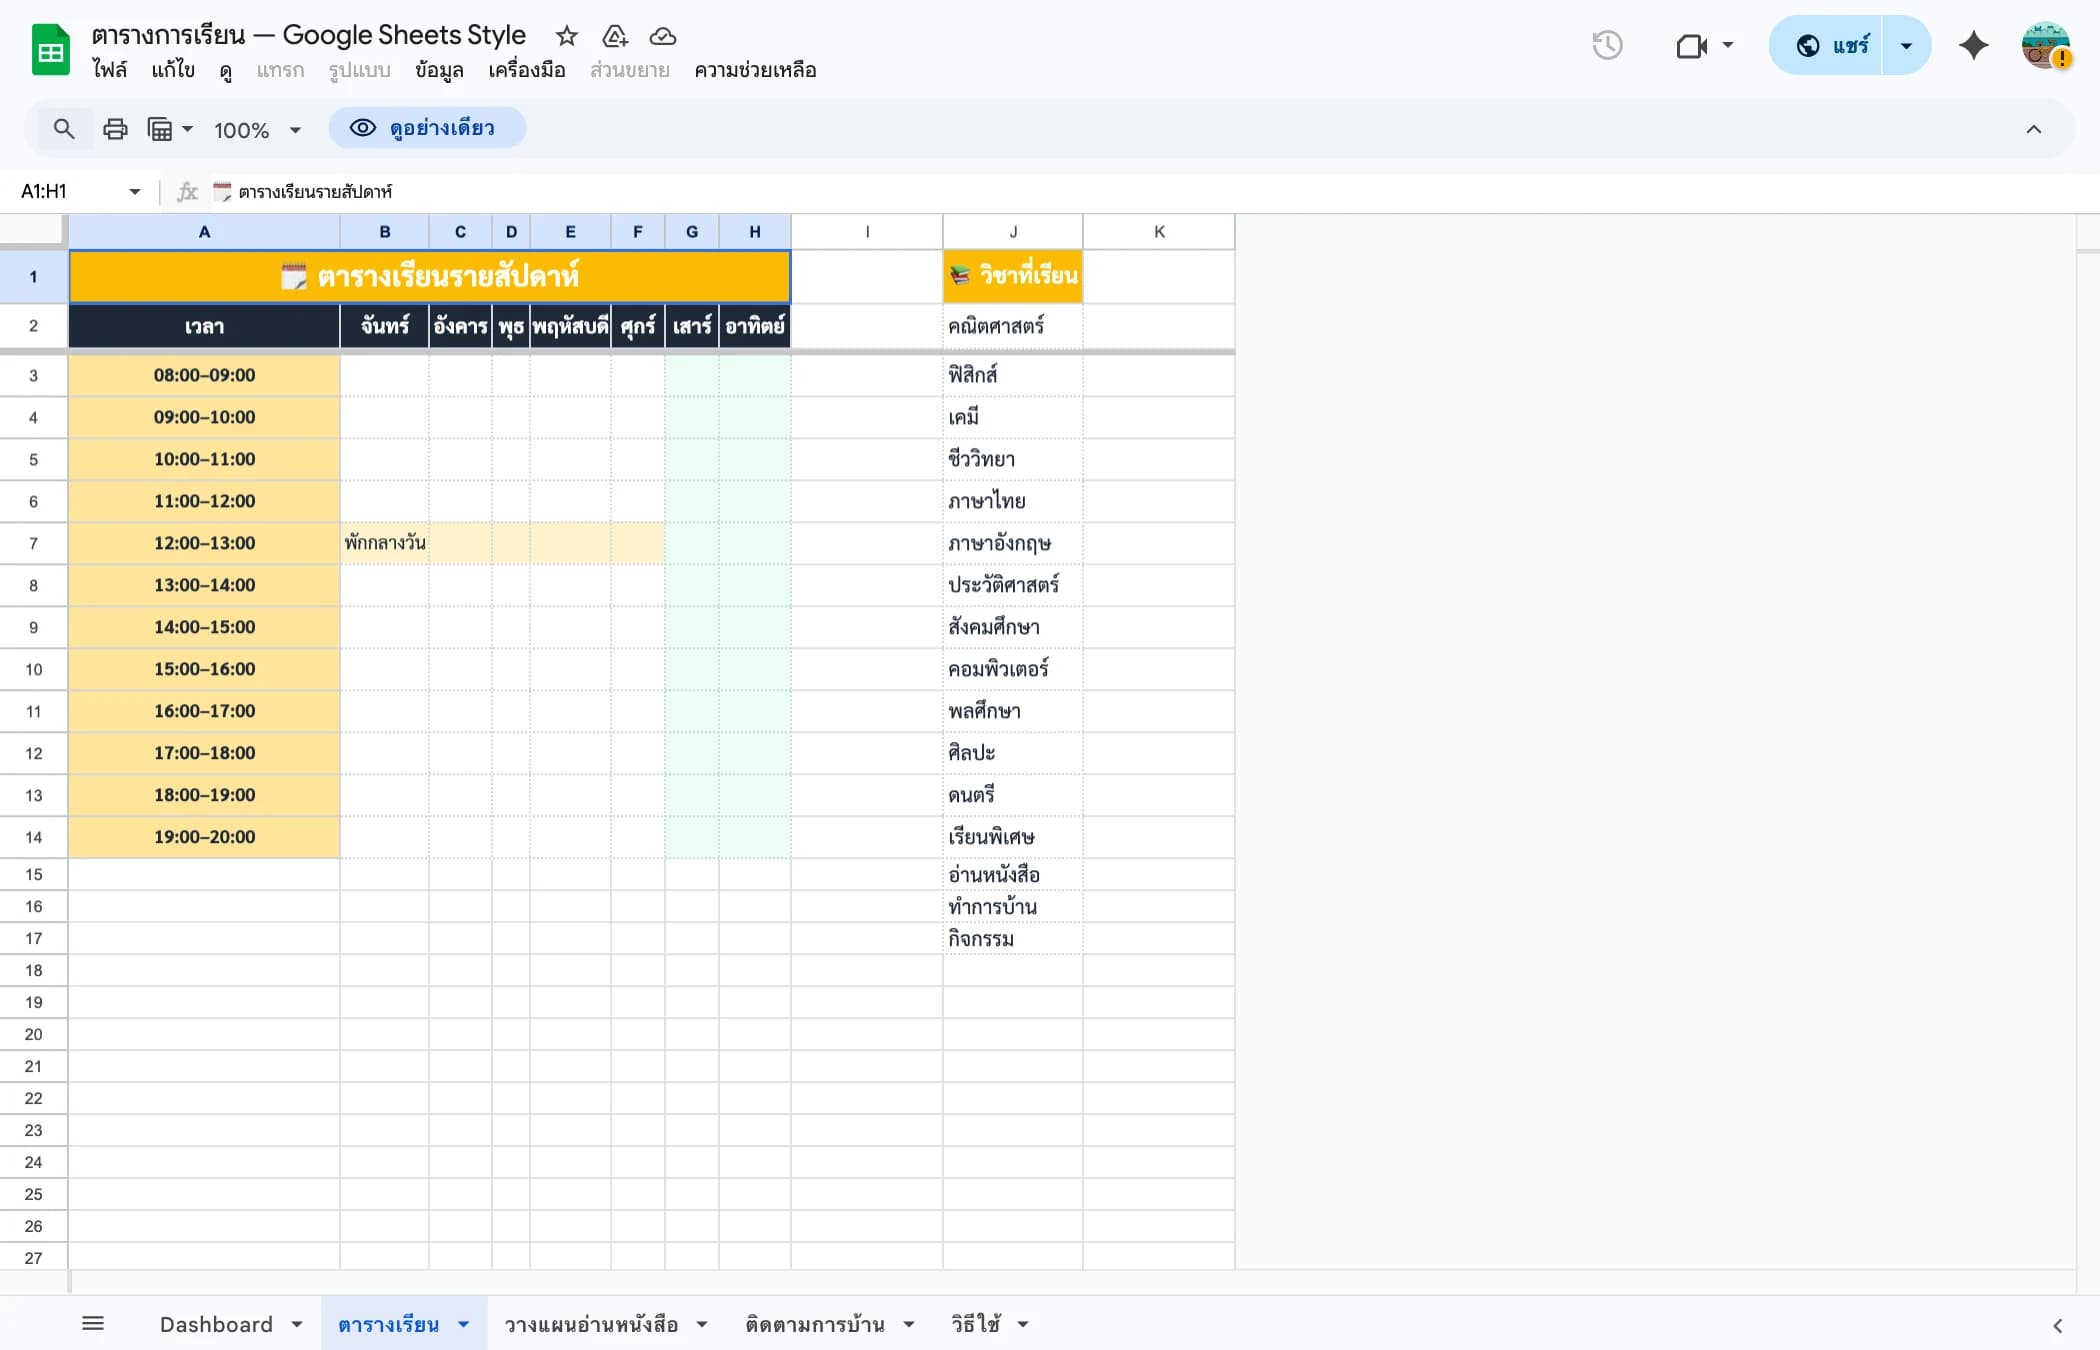Toggle the ดูอย่างเดียว view mode
The width and height of the screenshot is (2100, 1350).
[427, 128]
